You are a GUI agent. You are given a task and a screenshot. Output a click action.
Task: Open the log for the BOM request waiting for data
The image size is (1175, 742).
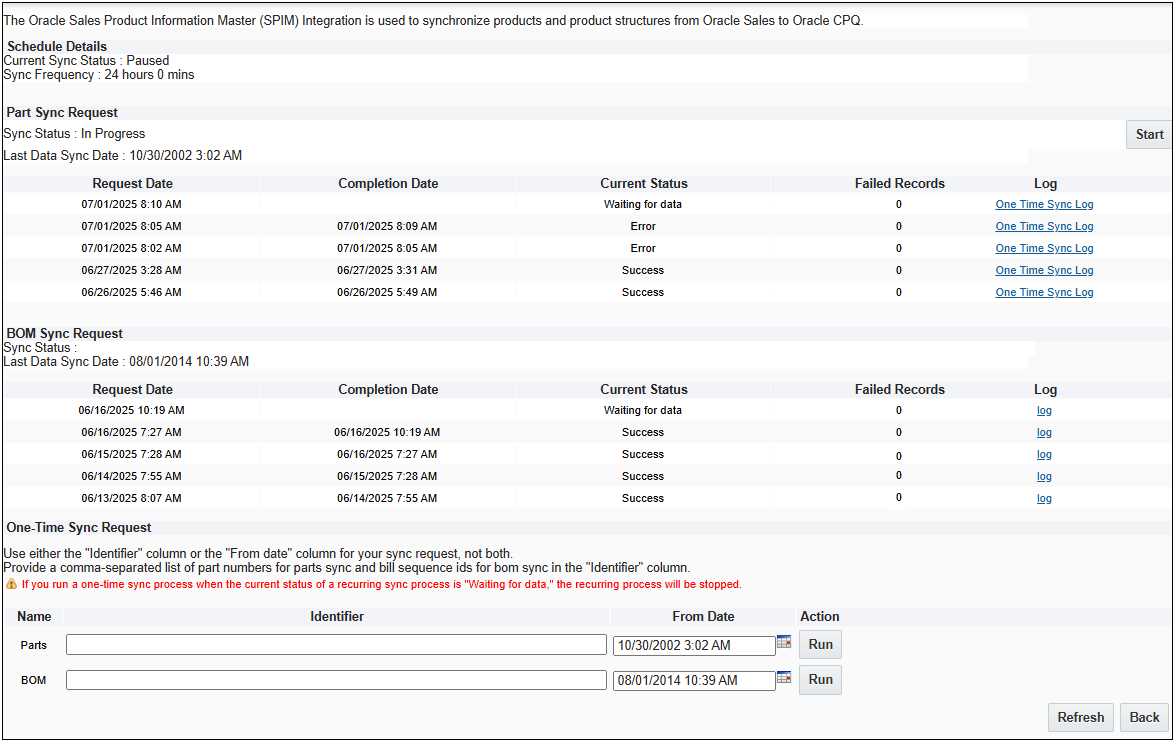pyautogui.click(x=1044, y=410)
